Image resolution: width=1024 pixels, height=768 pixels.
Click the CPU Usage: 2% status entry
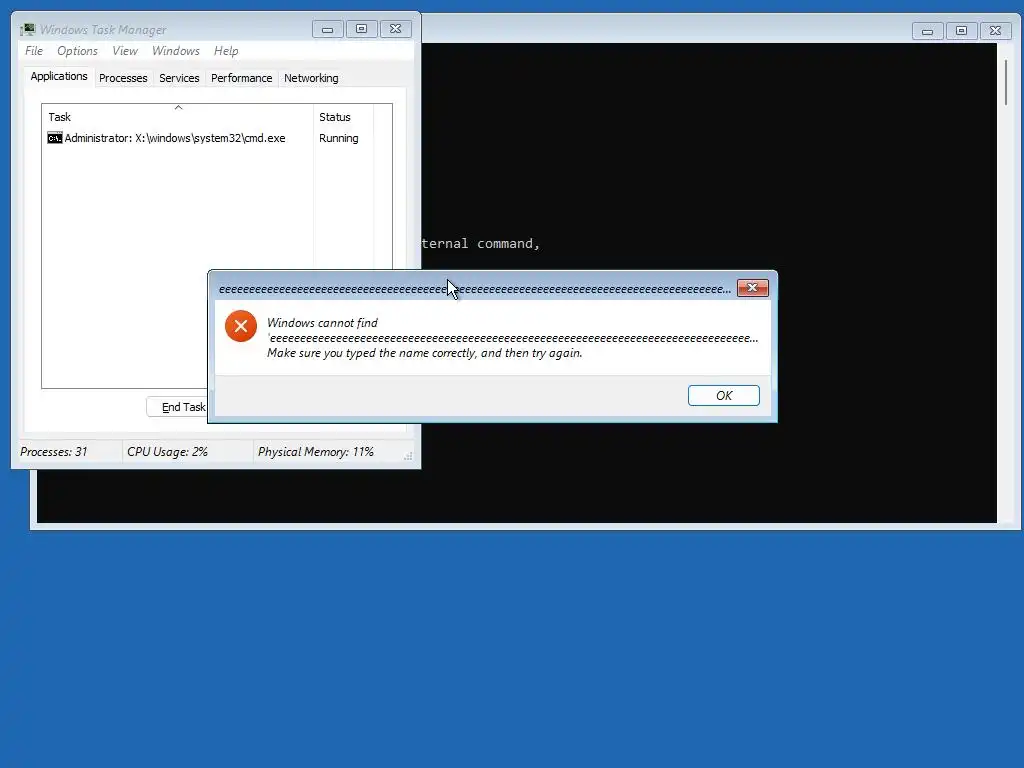click(x=167, y=452)
